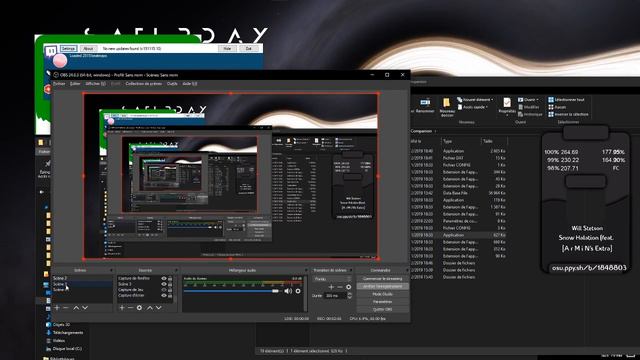The height and width of the screenshot is (360, 640).
Task: Click Commencer le streaming button
Action: 382,279
